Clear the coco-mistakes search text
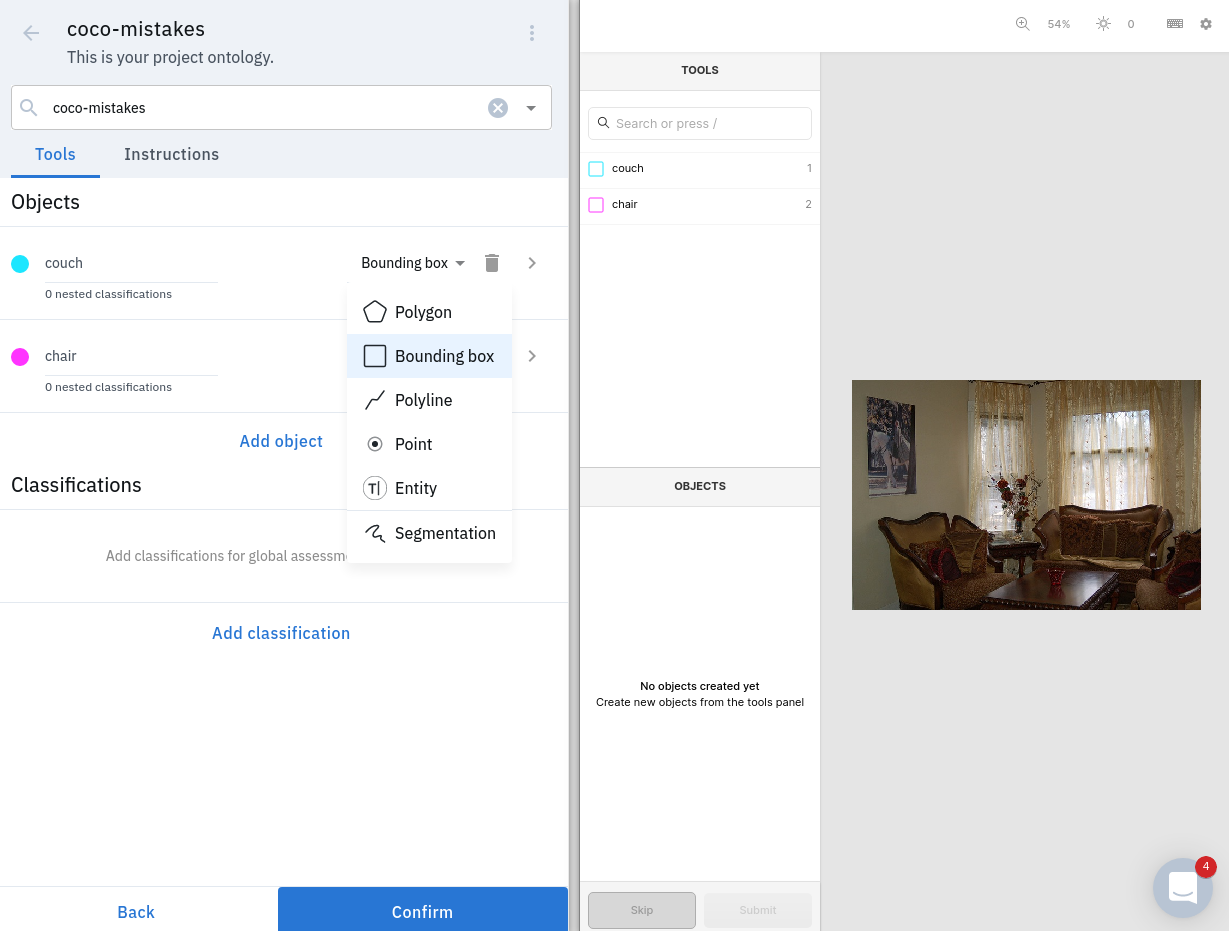 point(498,108)
